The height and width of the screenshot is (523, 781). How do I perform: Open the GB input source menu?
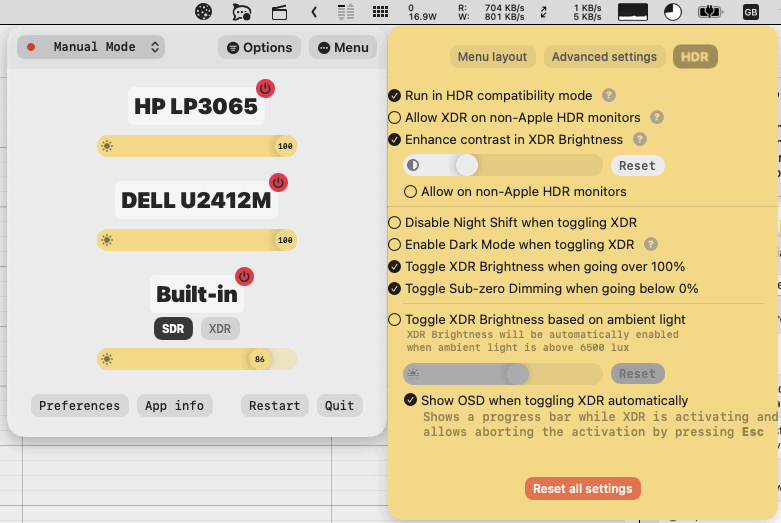751,11
